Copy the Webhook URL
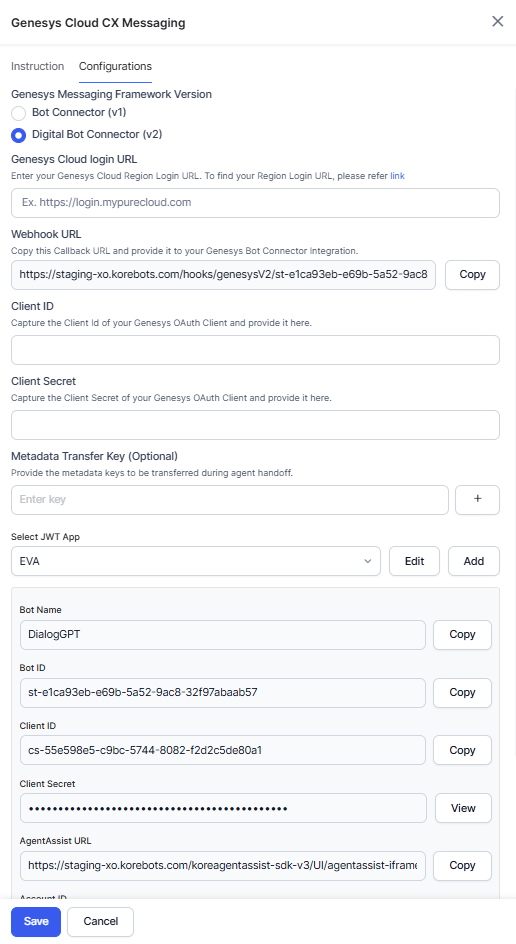Image resolution: width=516 pixels, height=944 pixels. pos(472,275)
